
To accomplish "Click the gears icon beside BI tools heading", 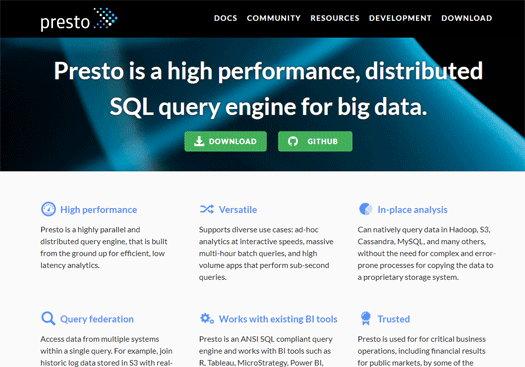I will click(207, 318).
